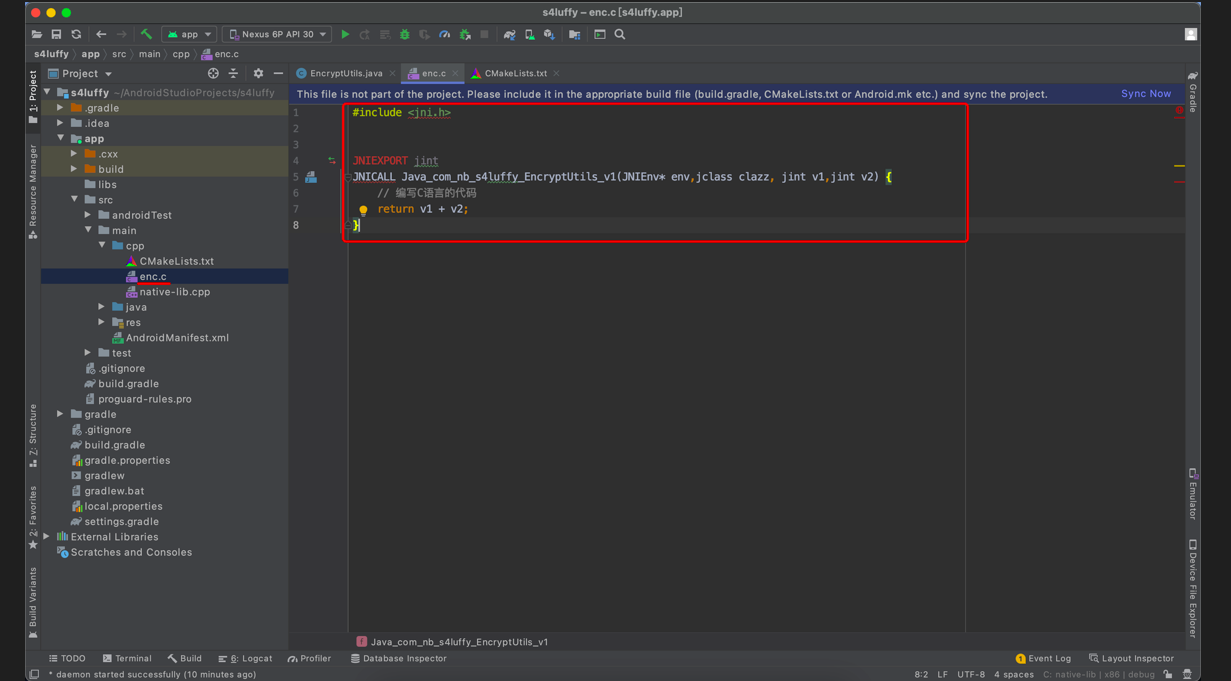This screenshot has height=681, width=1231.
Task: Open the Event Log
Action: [1043, 658]
